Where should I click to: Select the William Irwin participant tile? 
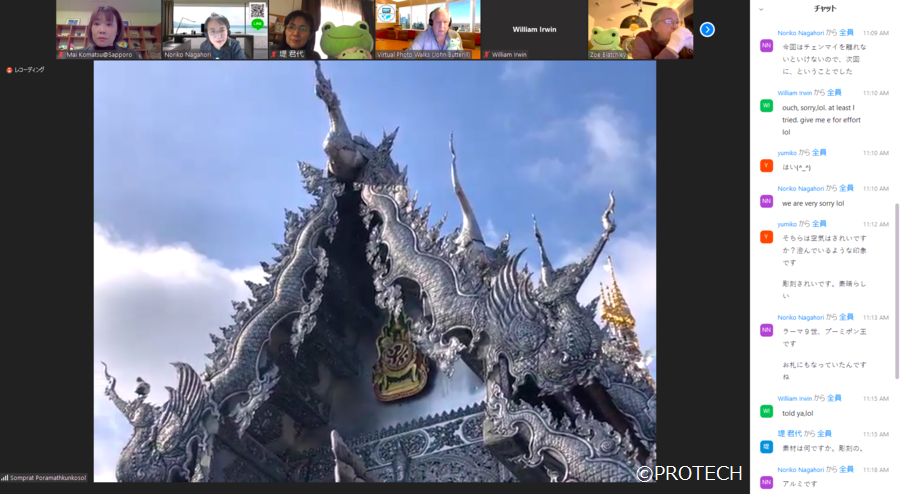pyautogui.click(x=532, y=29)
